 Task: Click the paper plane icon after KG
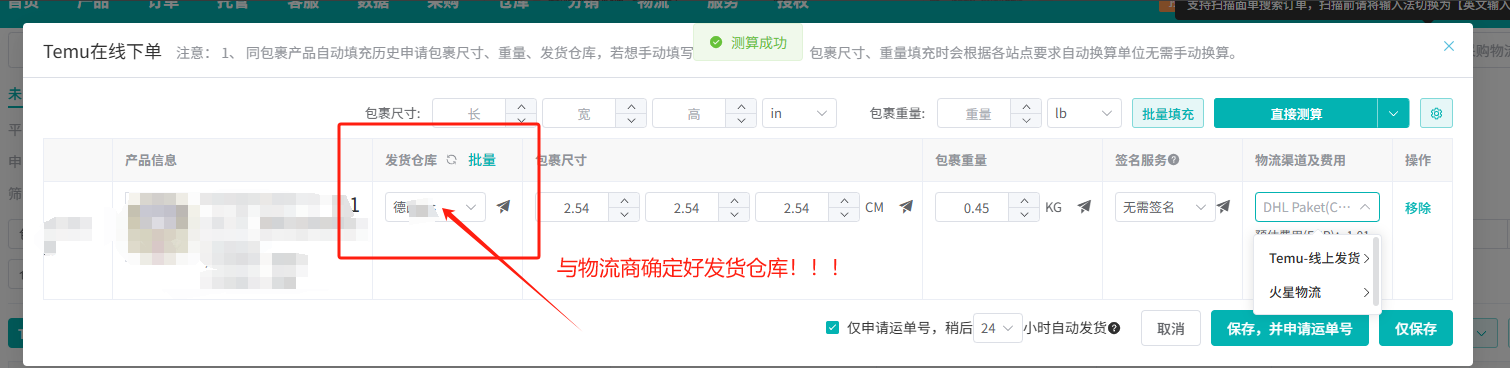[1083, 207]
